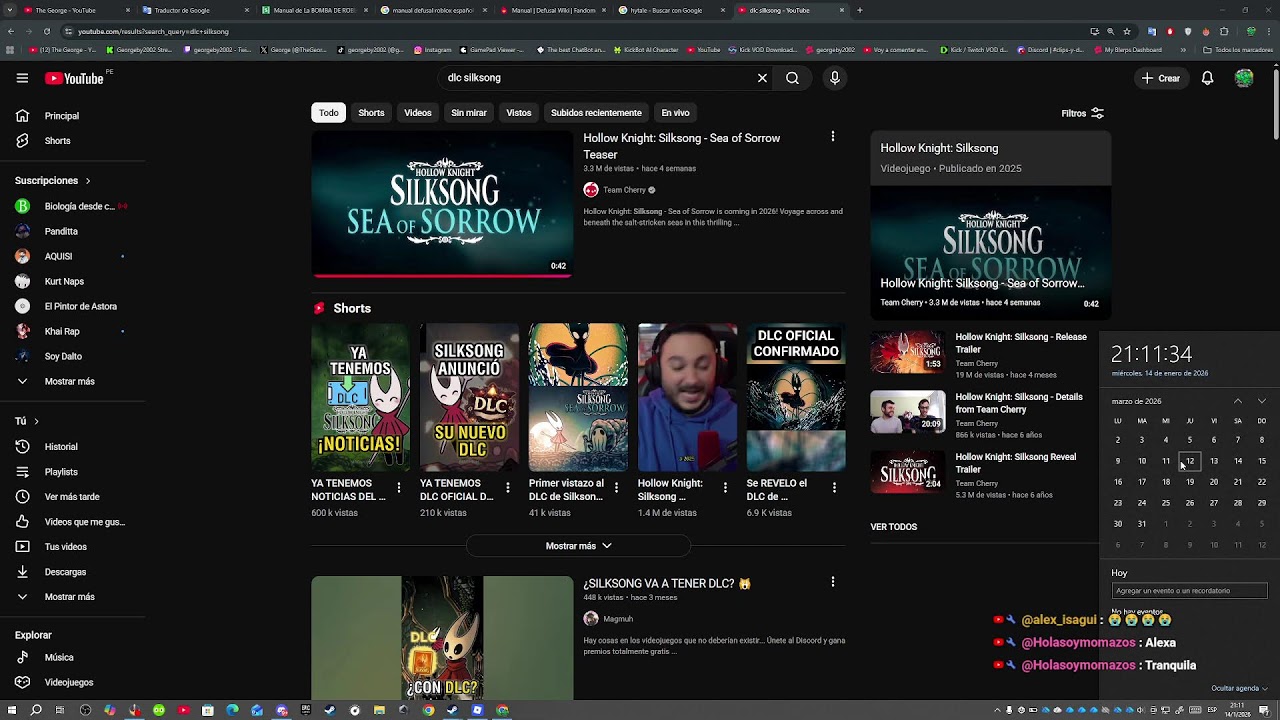
Task: Open Google Chrome from the taskbar
Action: click(x=428, y=710)
